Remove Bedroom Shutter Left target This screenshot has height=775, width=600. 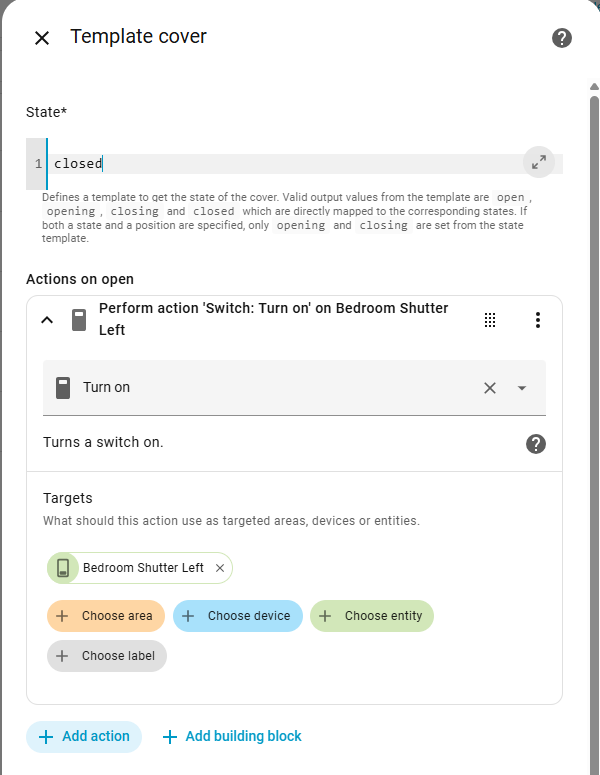point(220,568)
